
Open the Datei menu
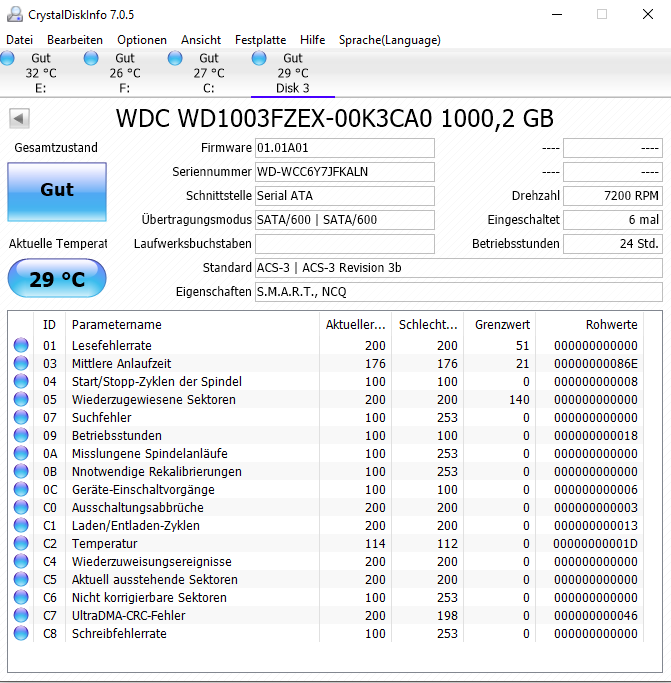[20, 40]
